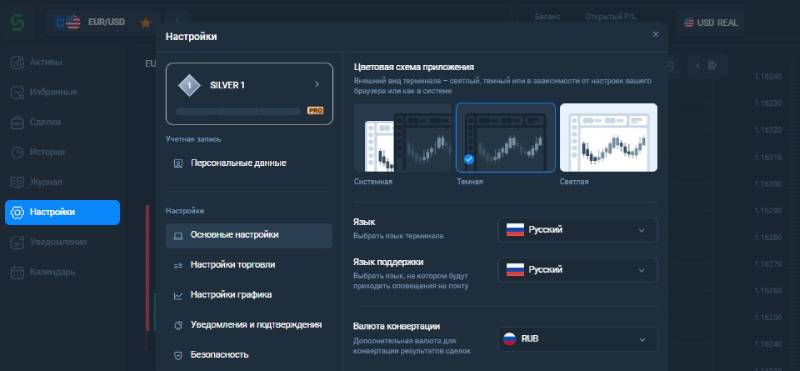Click the SILVER 1 progress bar
The width and height of the screenshot is (800, 371).
(x=238, y=111)
